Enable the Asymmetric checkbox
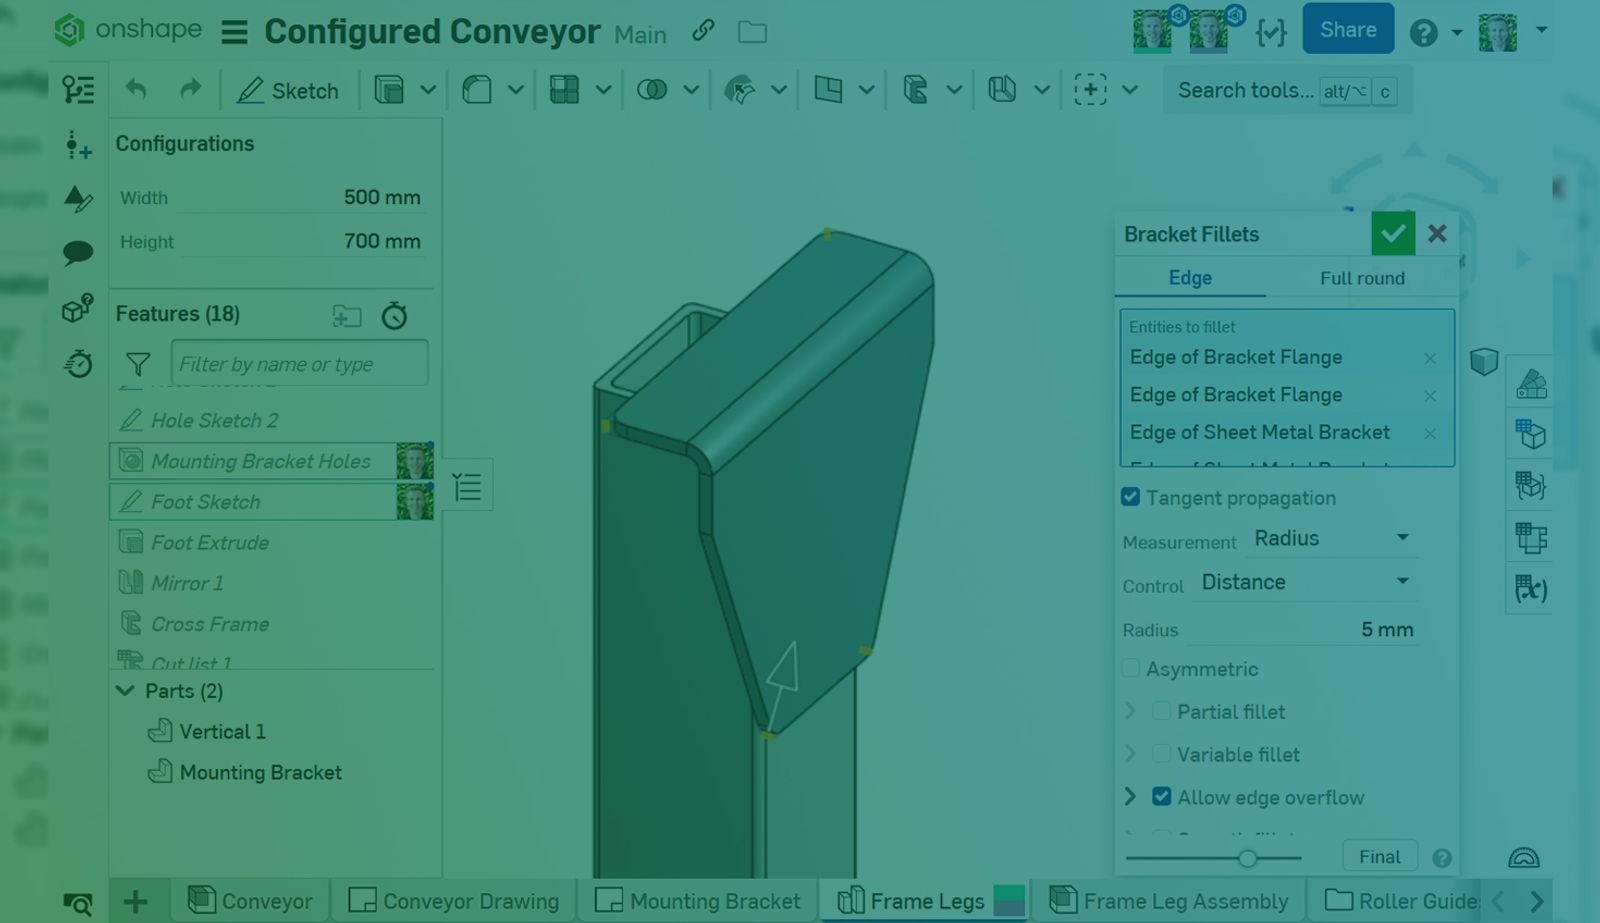This screenshot has width=1600, height=923. (1131, 668)
